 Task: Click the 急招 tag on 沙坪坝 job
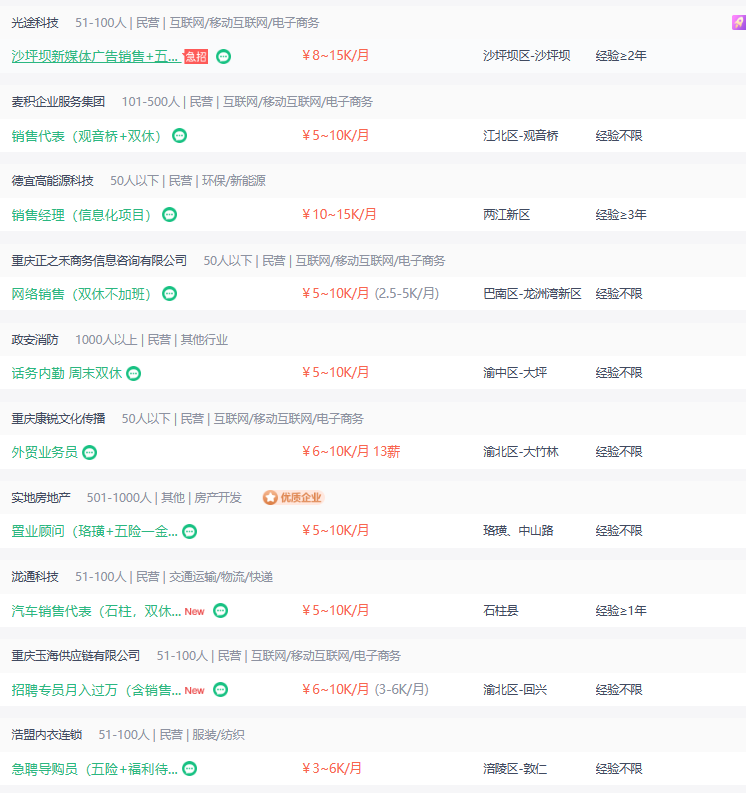pos(196,57)
